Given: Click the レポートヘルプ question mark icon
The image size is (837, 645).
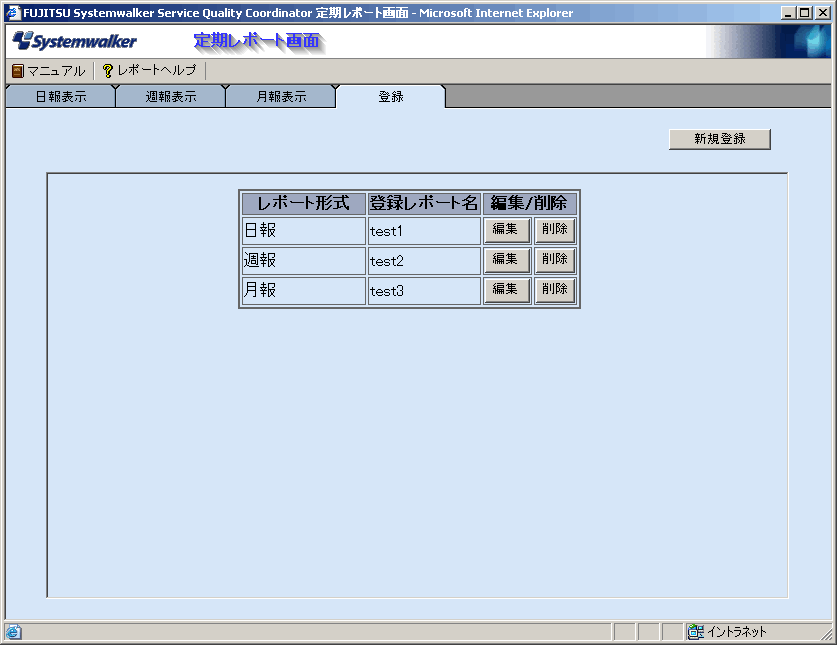Looking at the screenshot, I should click(108, 71).
